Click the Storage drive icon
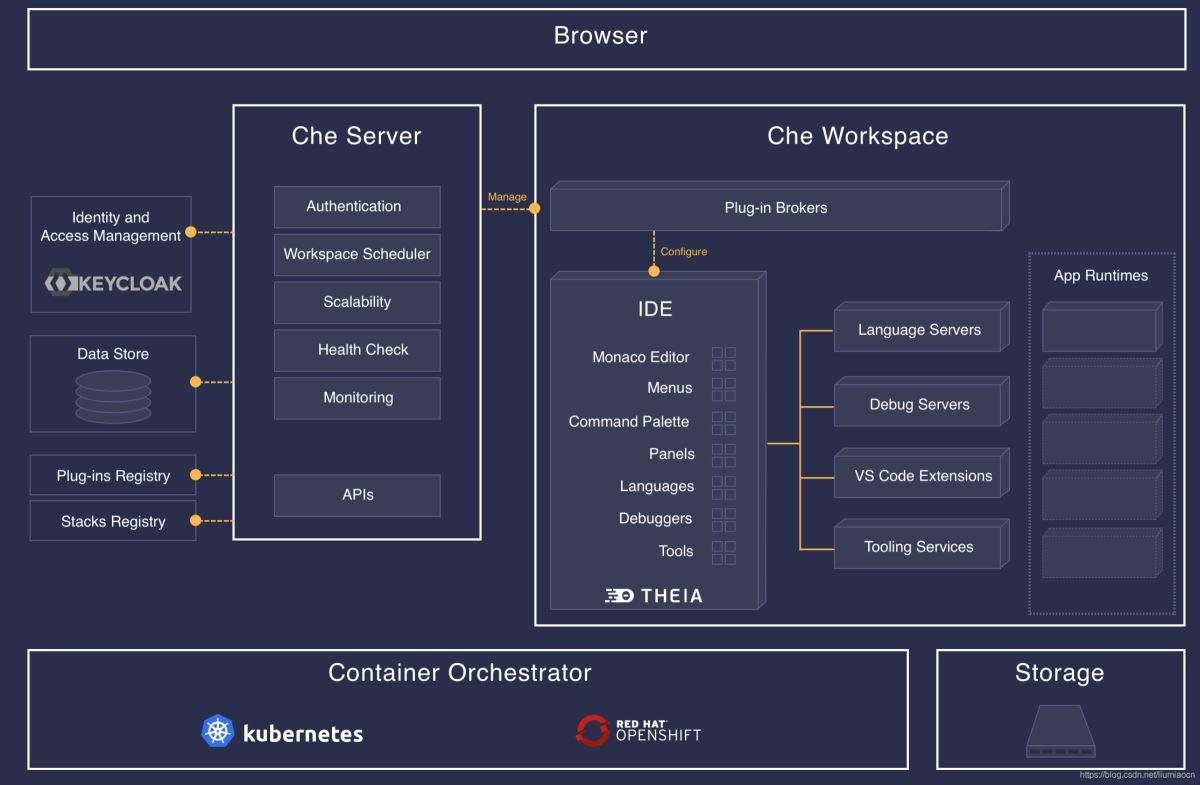This screenshot has height=785, width=1200. pos(1059,731)
